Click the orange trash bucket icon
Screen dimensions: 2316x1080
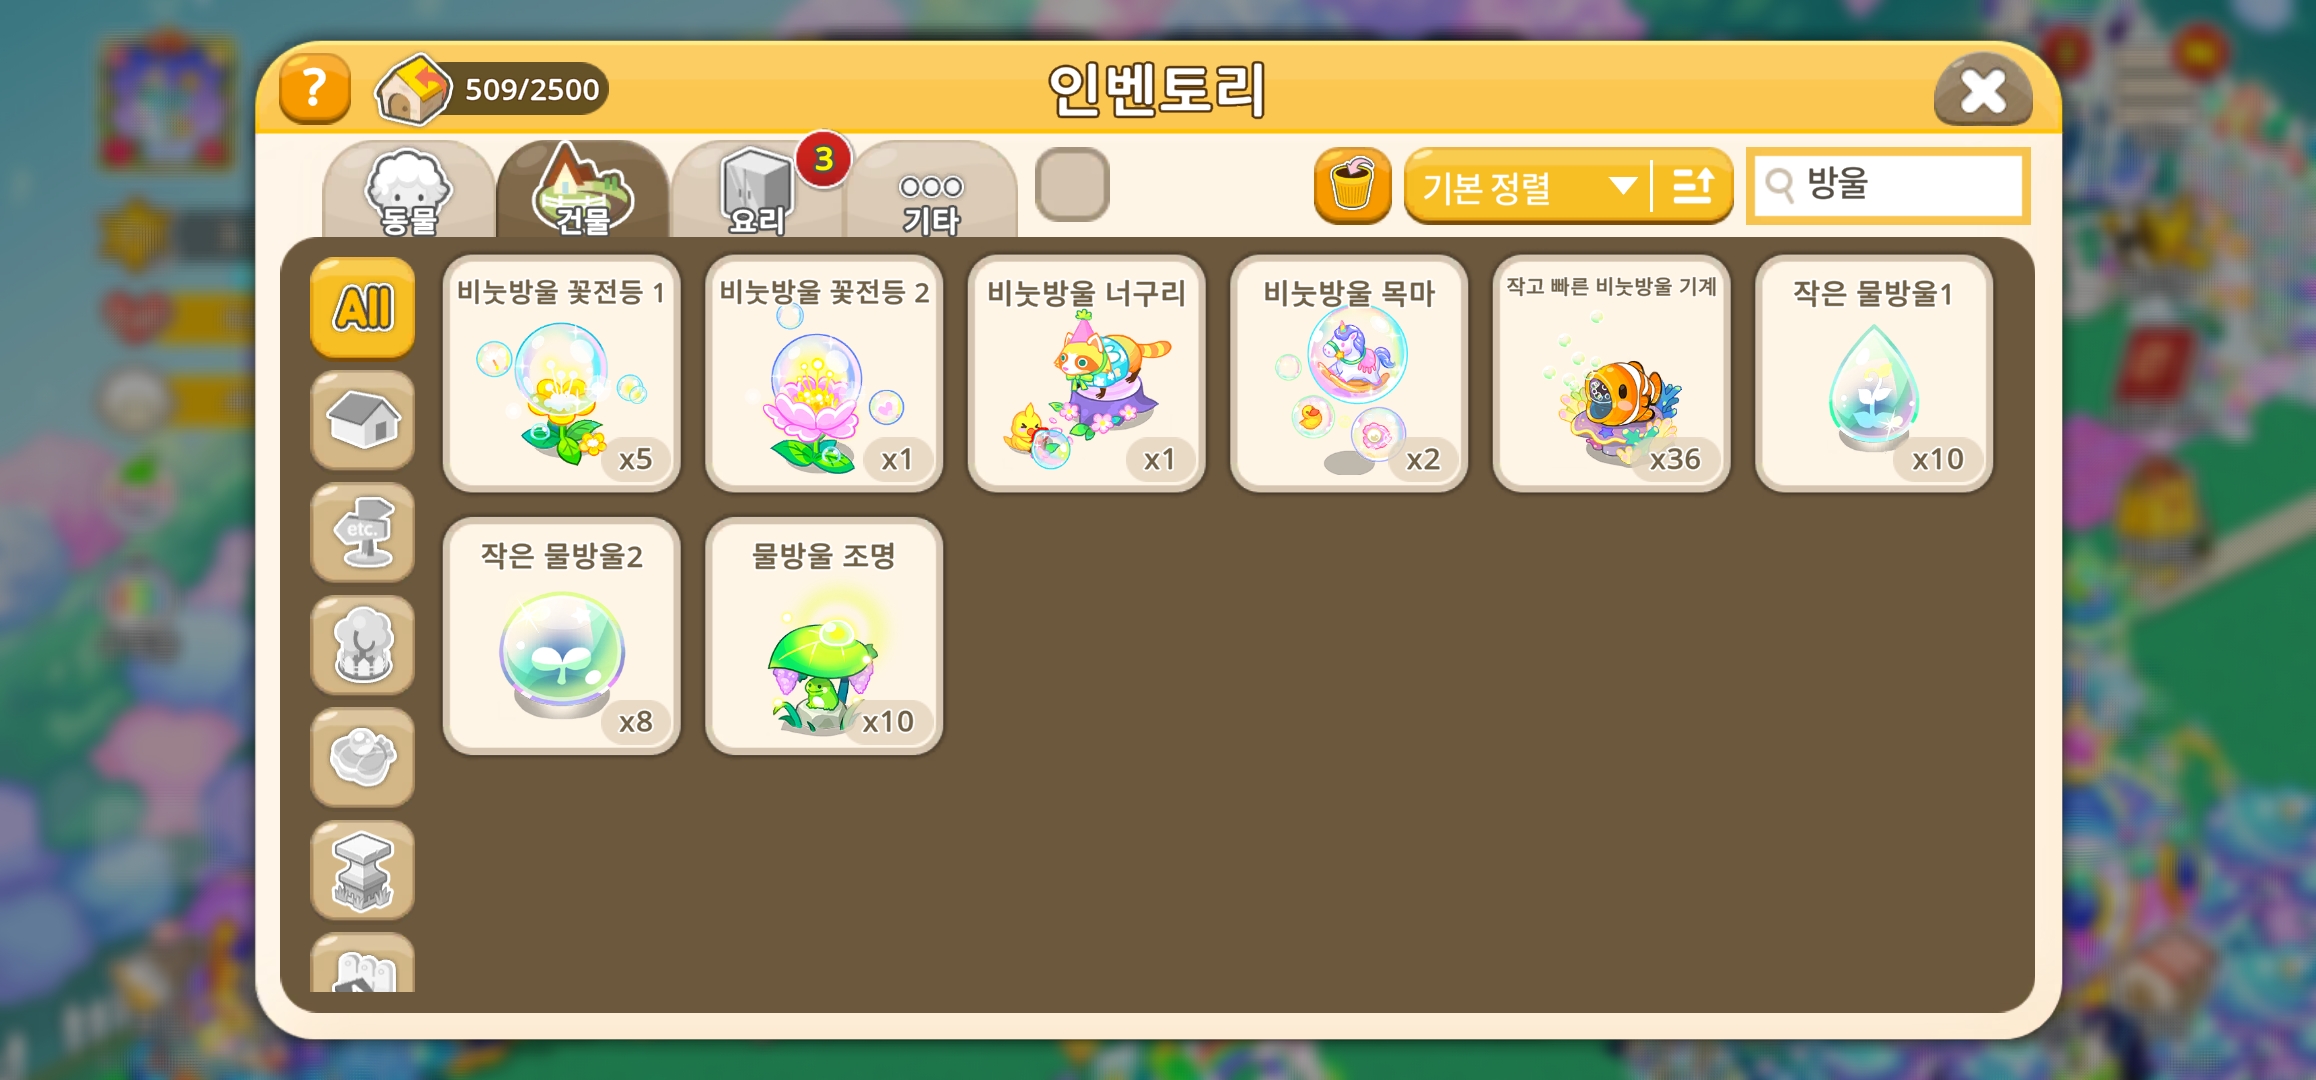point(1352,186)
